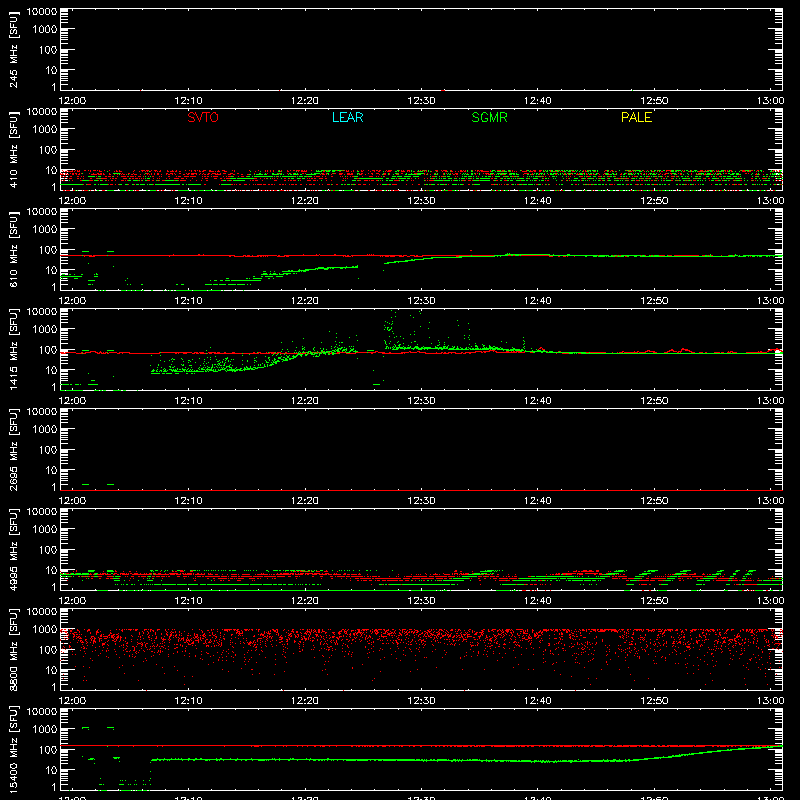Click the red SVTO station label
The width and height of the screenshot is (800, 800).
[x=203, y=117]
